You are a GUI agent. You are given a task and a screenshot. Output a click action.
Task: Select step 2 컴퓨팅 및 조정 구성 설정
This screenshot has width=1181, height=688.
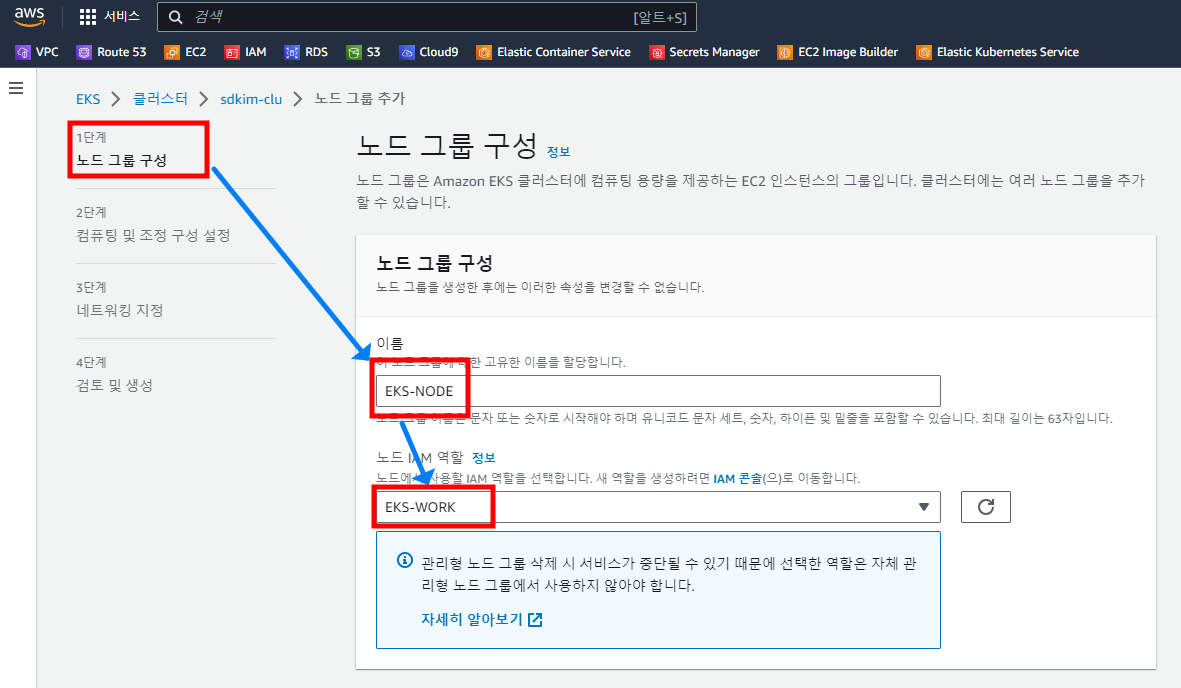[x=153, y=235]
